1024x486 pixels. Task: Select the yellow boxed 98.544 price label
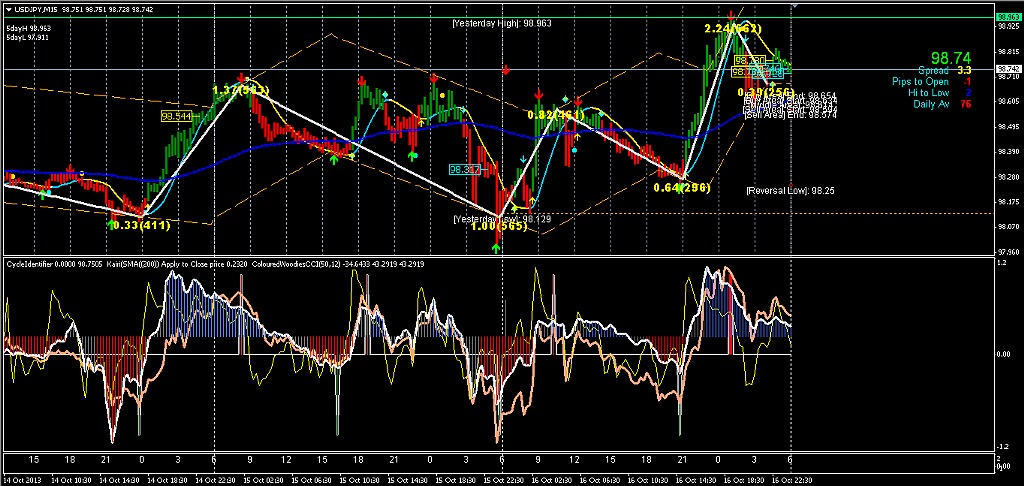[x=175, y=116]
